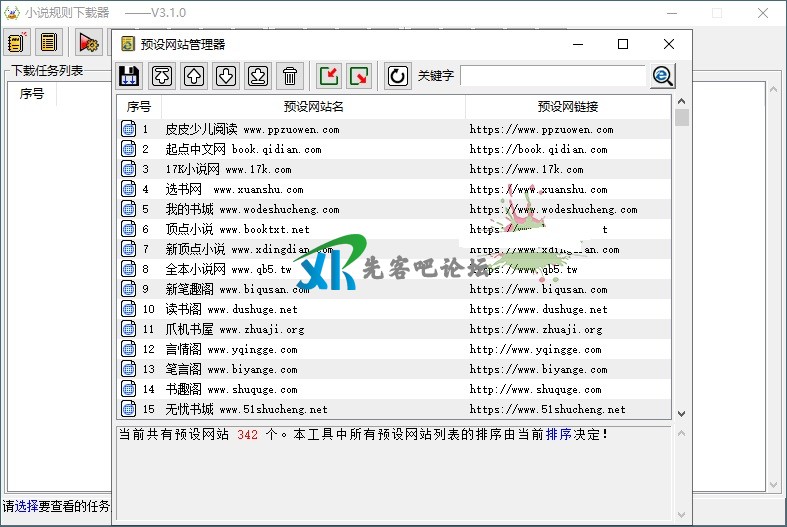The image size is (787, 527).
Task: Click the red-arrow export icon
Action: pyautogui.click(x=359, y=76)
